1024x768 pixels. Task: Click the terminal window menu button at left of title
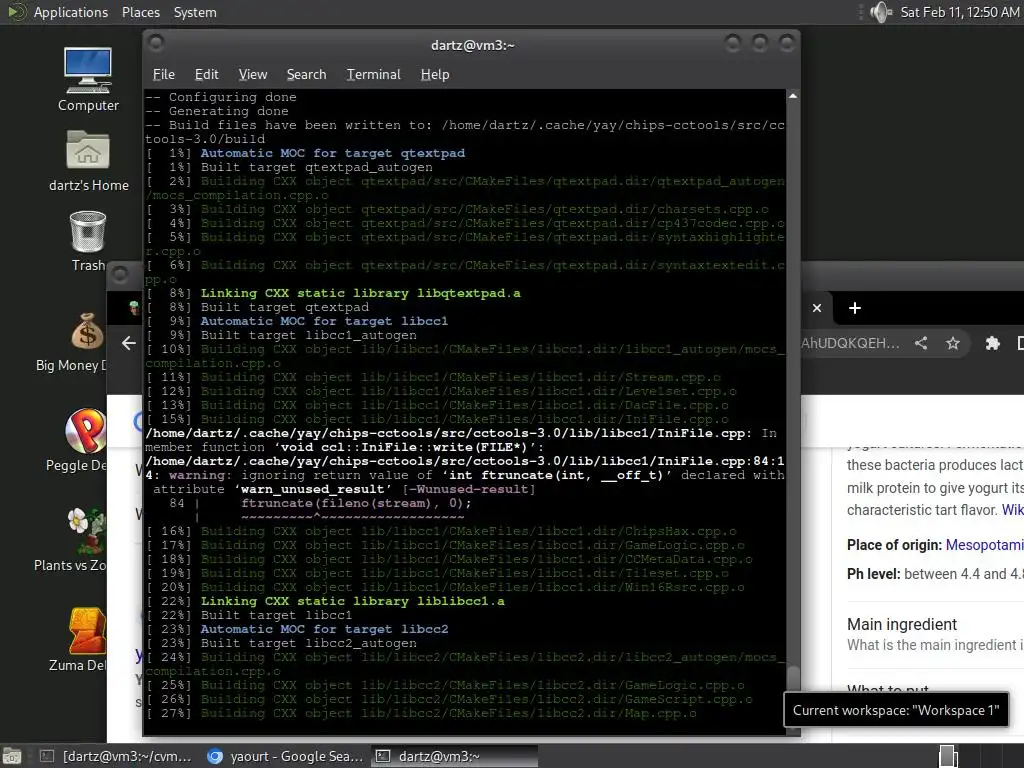[x=156, y=44]
